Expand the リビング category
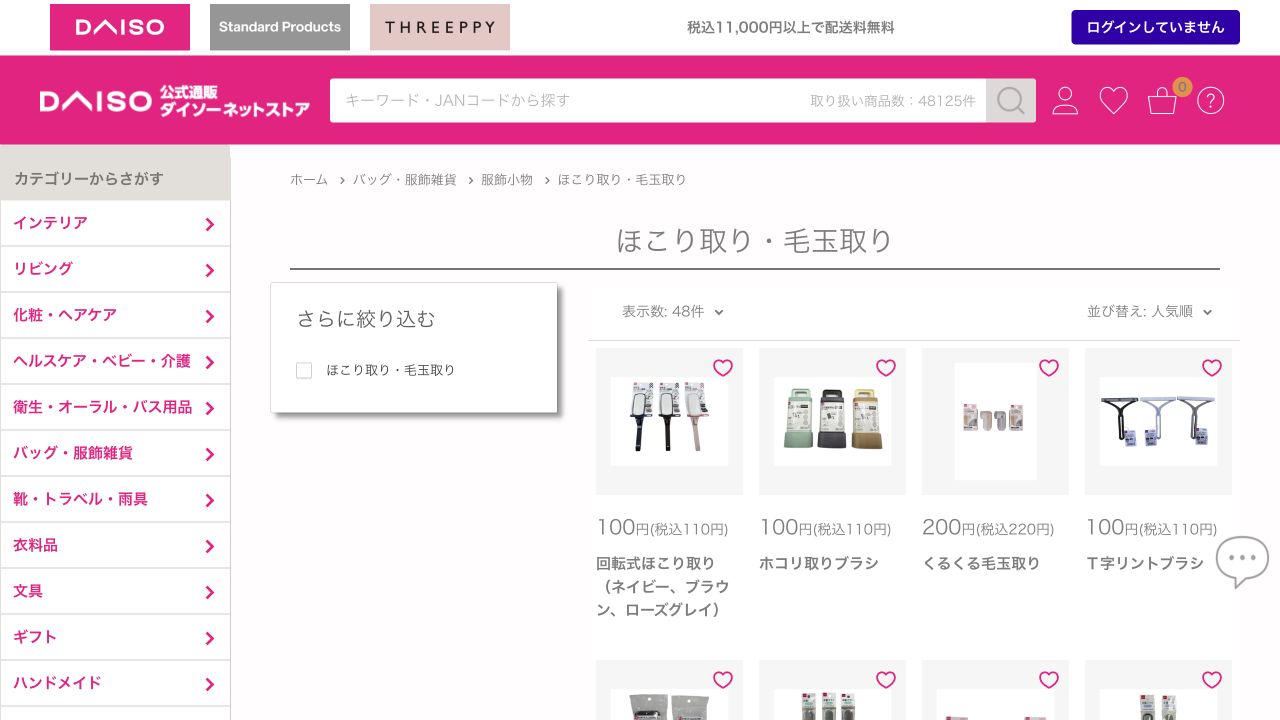1280x720 pixels. coord(115,269)
